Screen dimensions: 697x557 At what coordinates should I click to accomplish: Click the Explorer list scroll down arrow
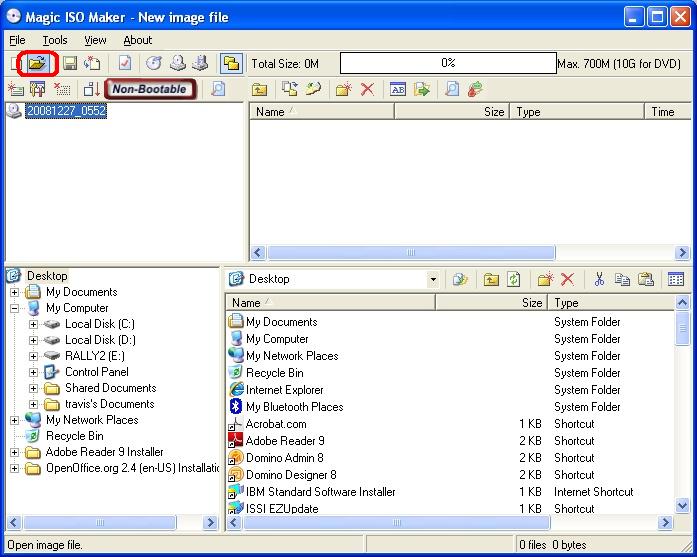coord(682,505)
